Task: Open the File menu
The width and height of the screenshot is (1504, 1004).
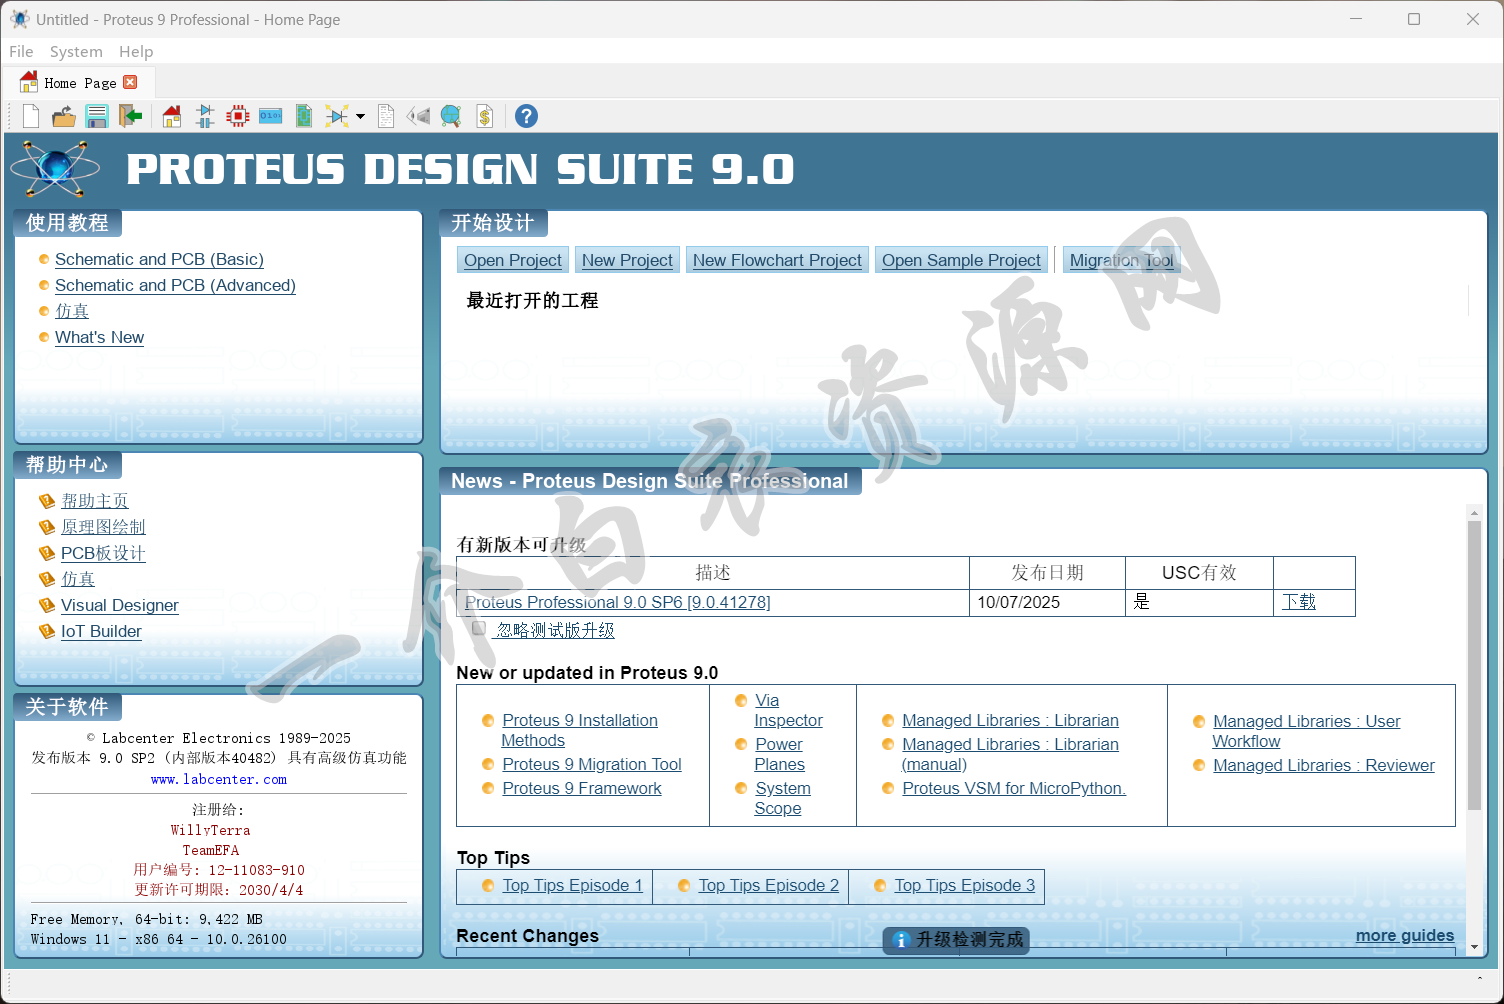Action: (21, 51)
